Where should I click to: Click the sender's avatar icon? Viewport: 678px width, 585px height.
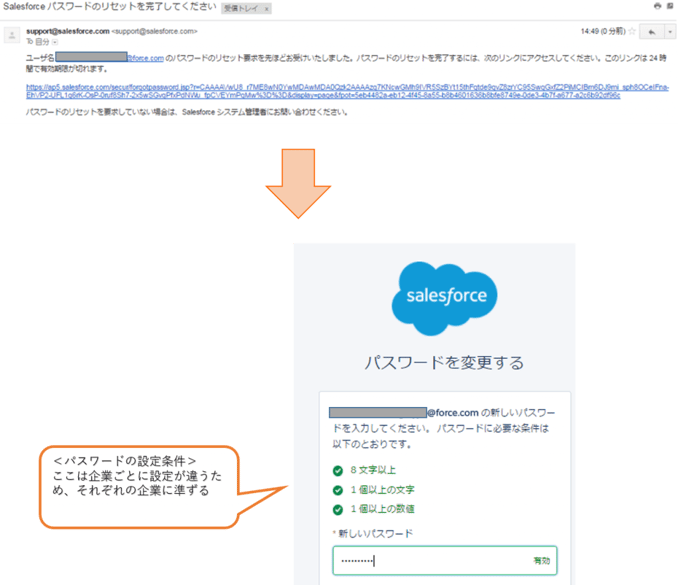pos(12,35)
